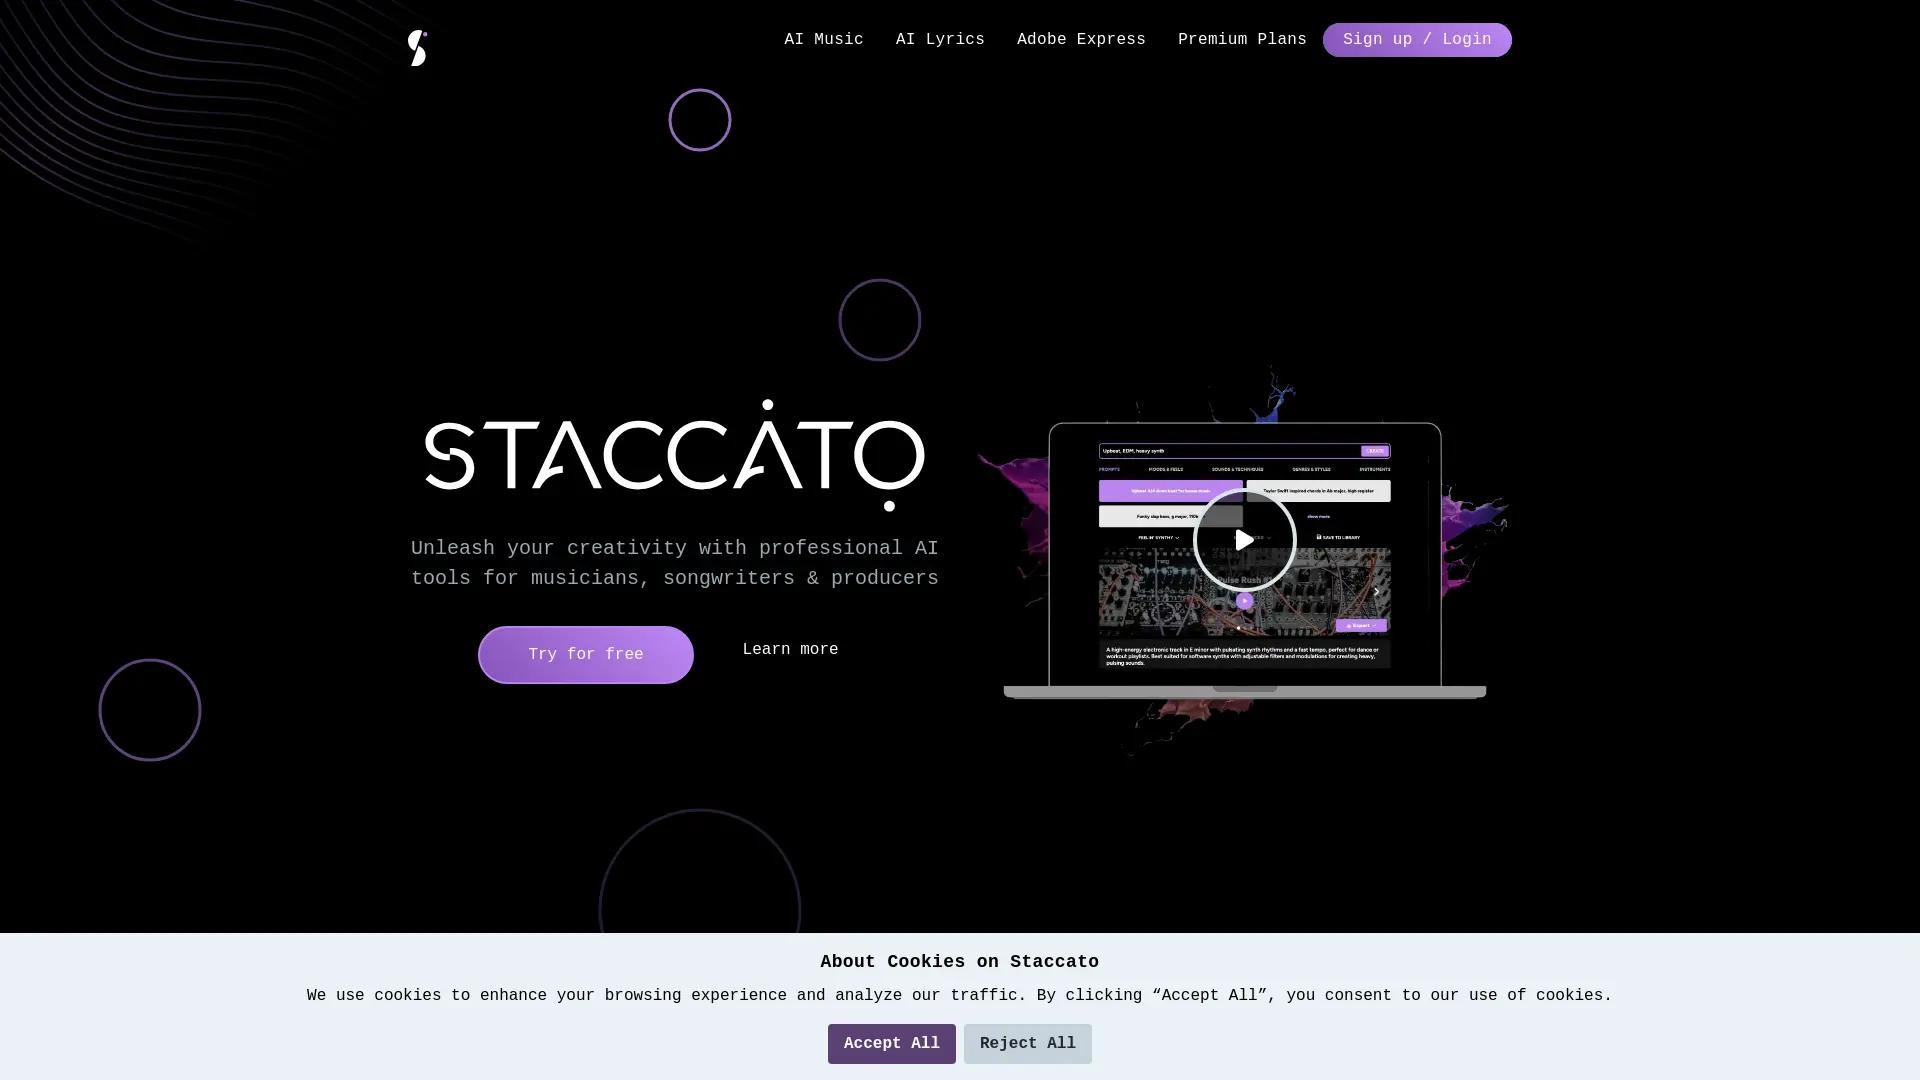Accept All cookies in the consent banner
This screenshot has height=1080, width=1920.
[x=891, y=1043]
